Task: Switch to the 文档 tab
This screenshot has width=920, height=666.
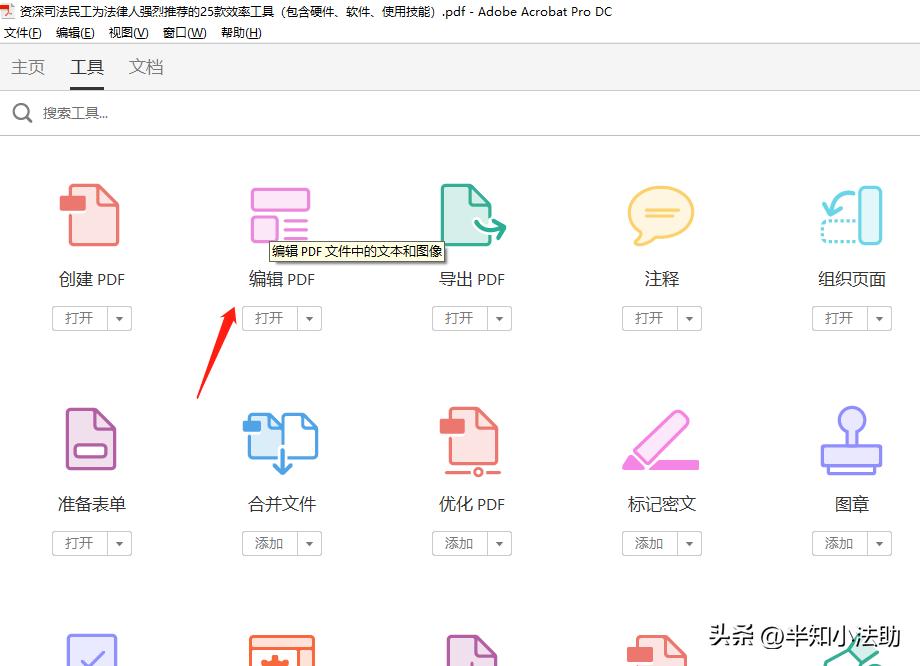Action: coord(145,67)
